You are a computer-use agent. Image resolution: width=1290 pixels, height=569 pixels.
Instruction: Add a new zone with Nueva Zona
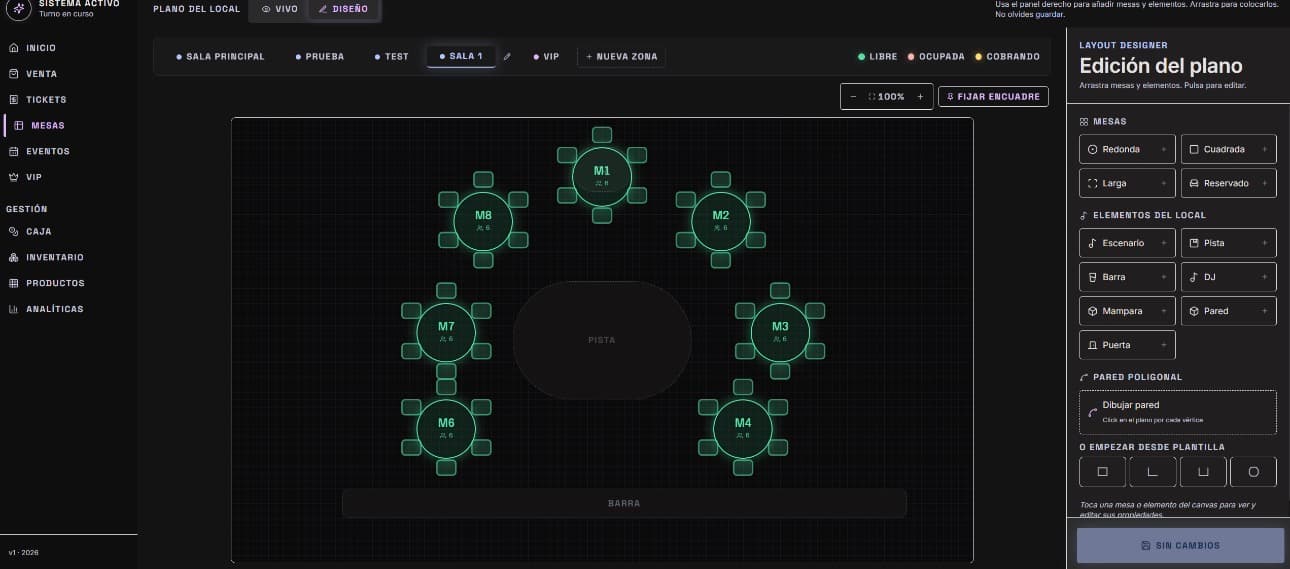coord(621,57)
